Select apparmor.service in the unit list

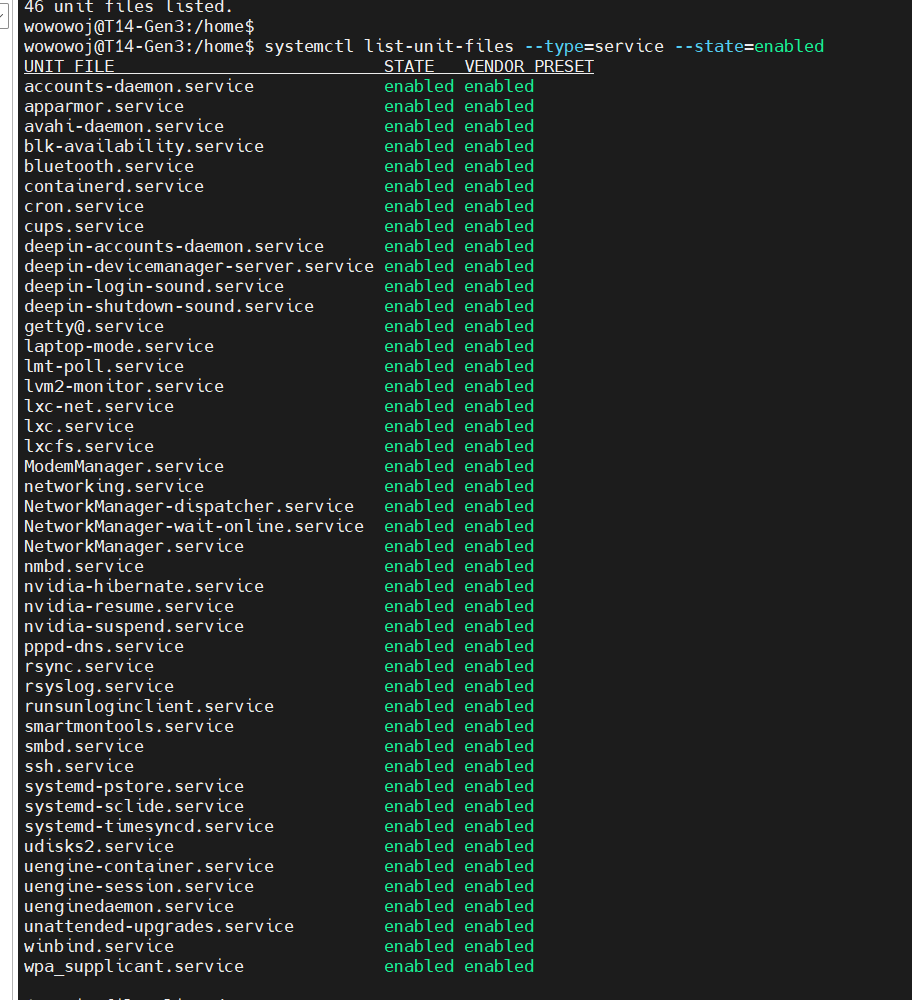(x=104, y=107)
